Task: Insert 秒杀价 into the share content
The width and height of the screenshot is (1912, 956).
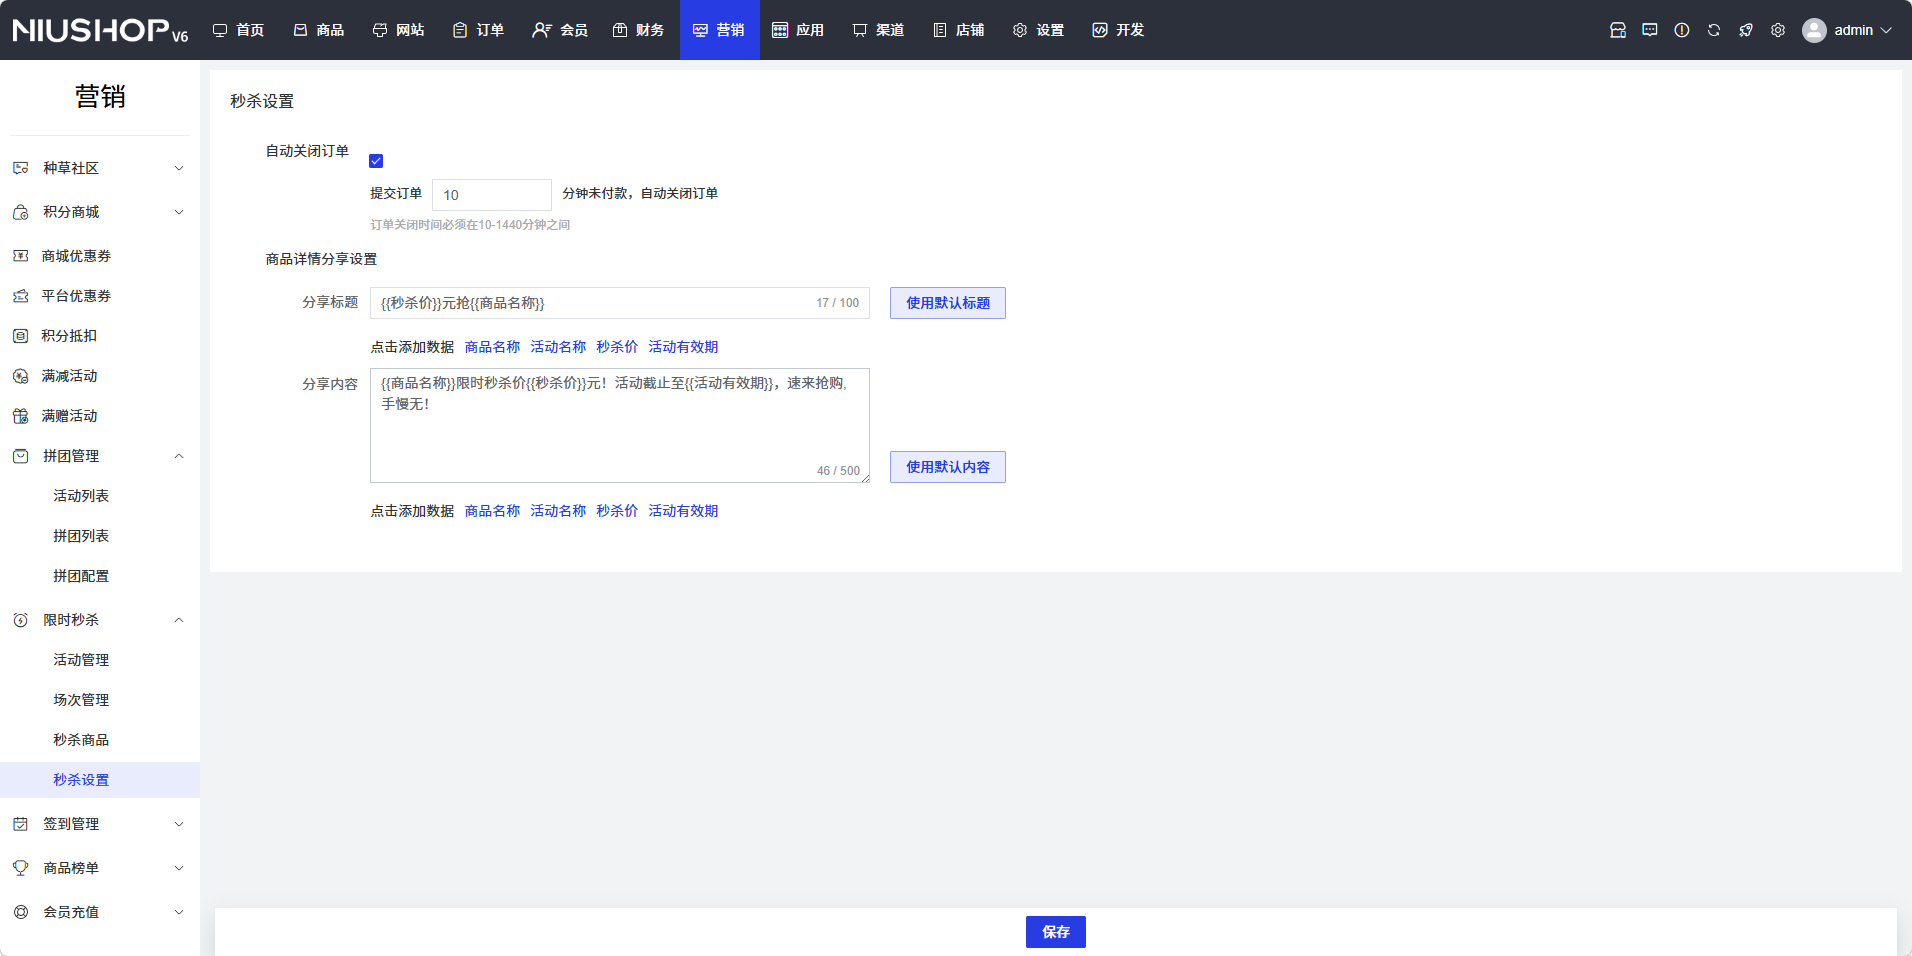Action: (x=617, y=511)
